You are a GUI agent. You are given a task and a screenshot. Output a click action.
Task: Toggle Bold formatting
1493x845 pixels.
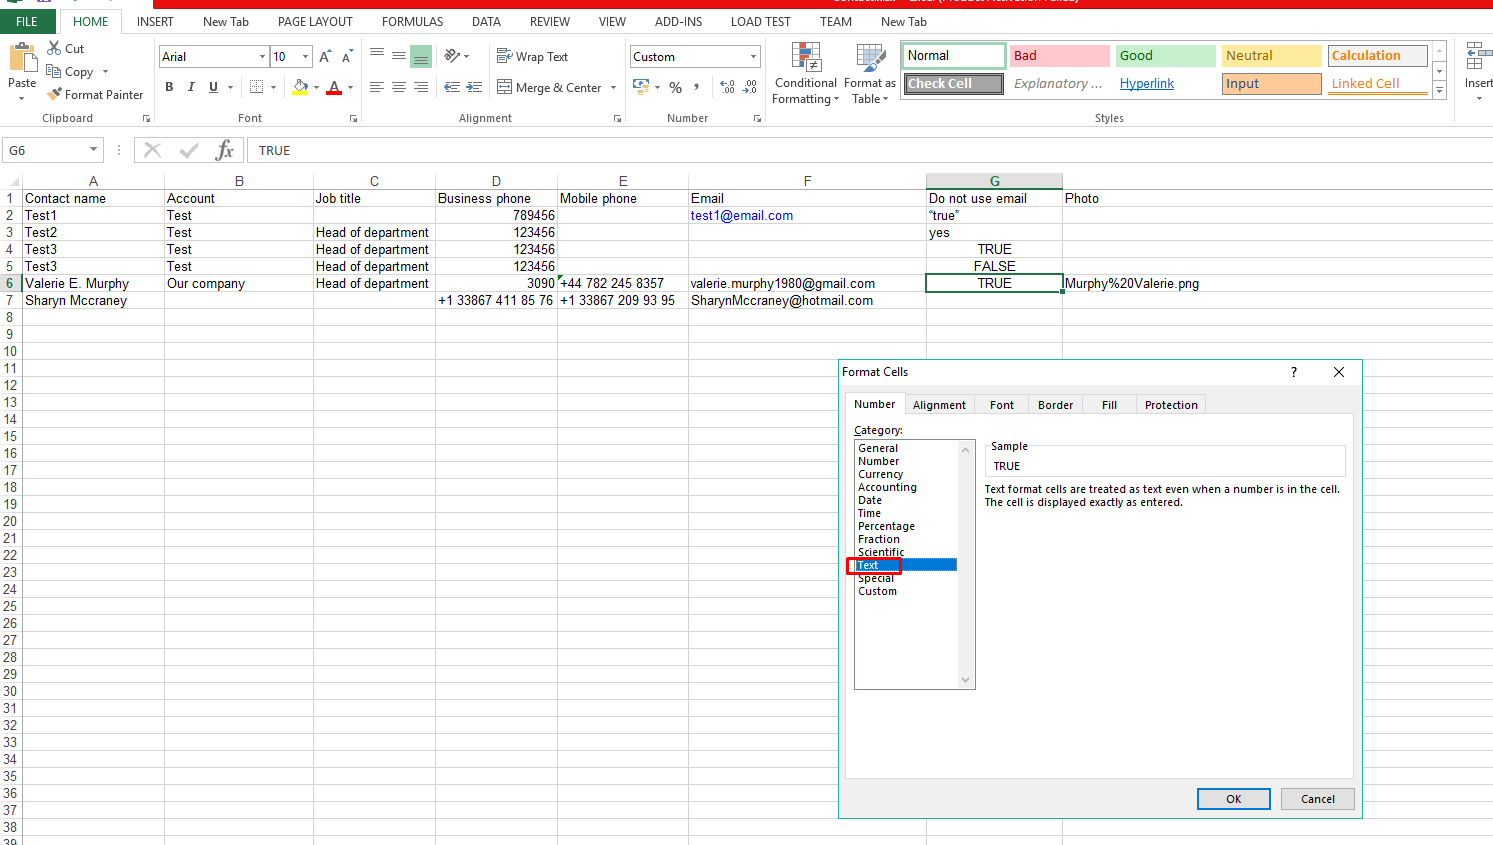click(169, 87)
